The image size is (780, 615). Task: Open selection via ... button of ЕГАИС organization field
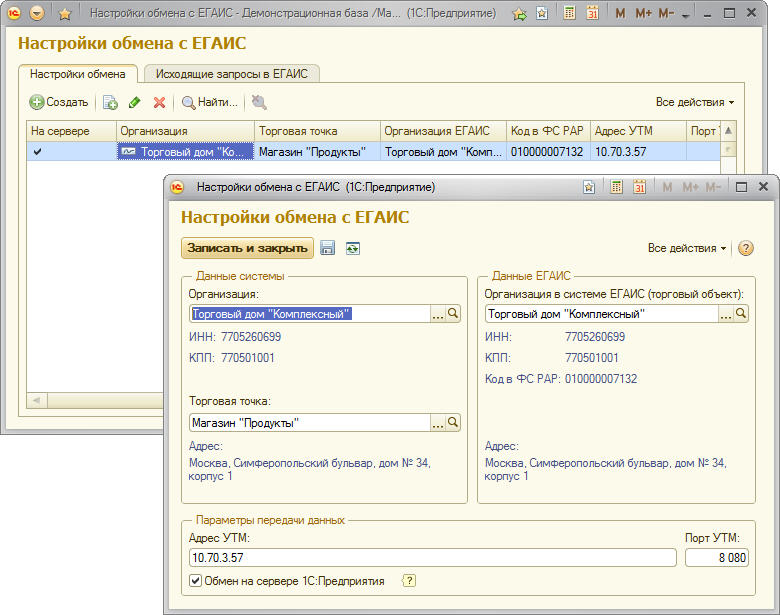coord(726,313)
